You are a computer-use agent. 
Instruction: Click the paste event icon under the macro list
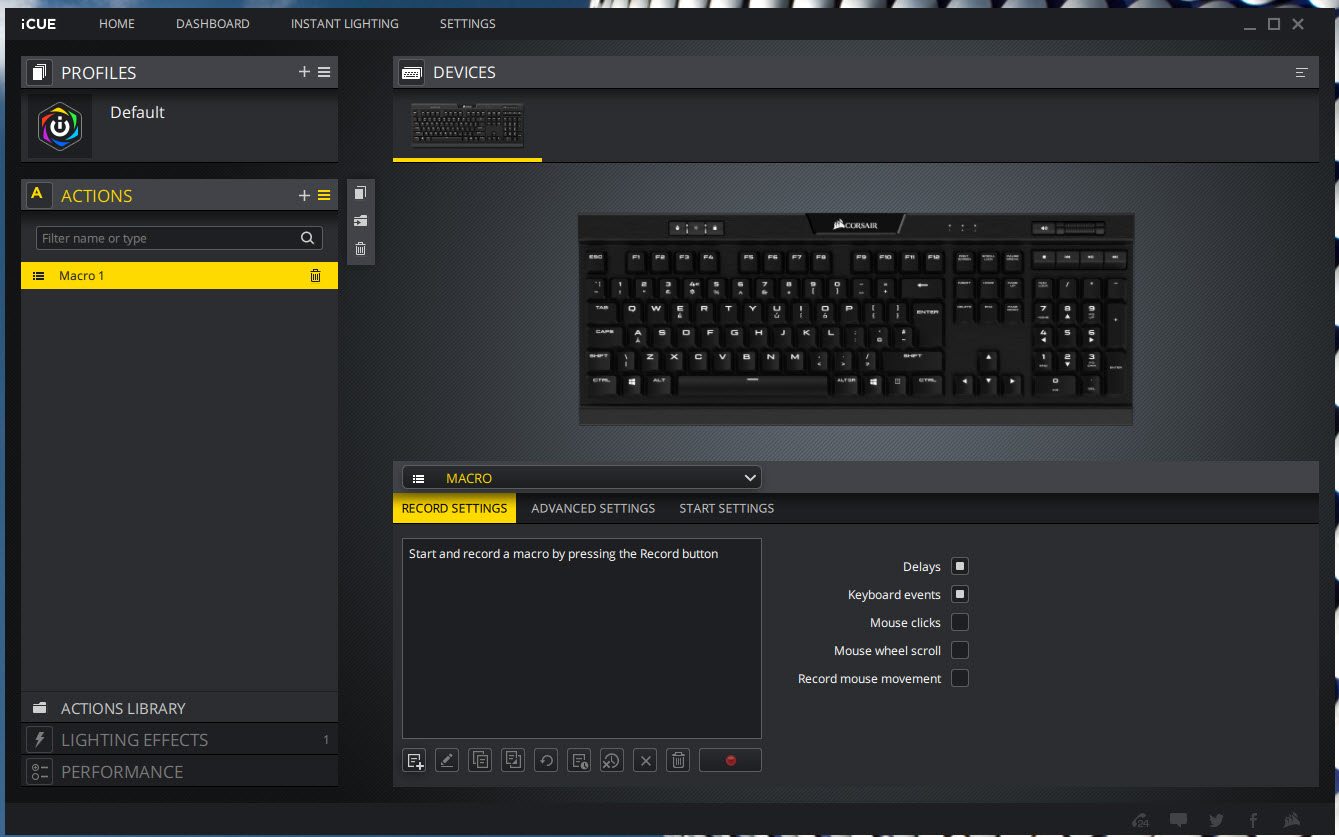pyautogui.click(x=513, y=760)
